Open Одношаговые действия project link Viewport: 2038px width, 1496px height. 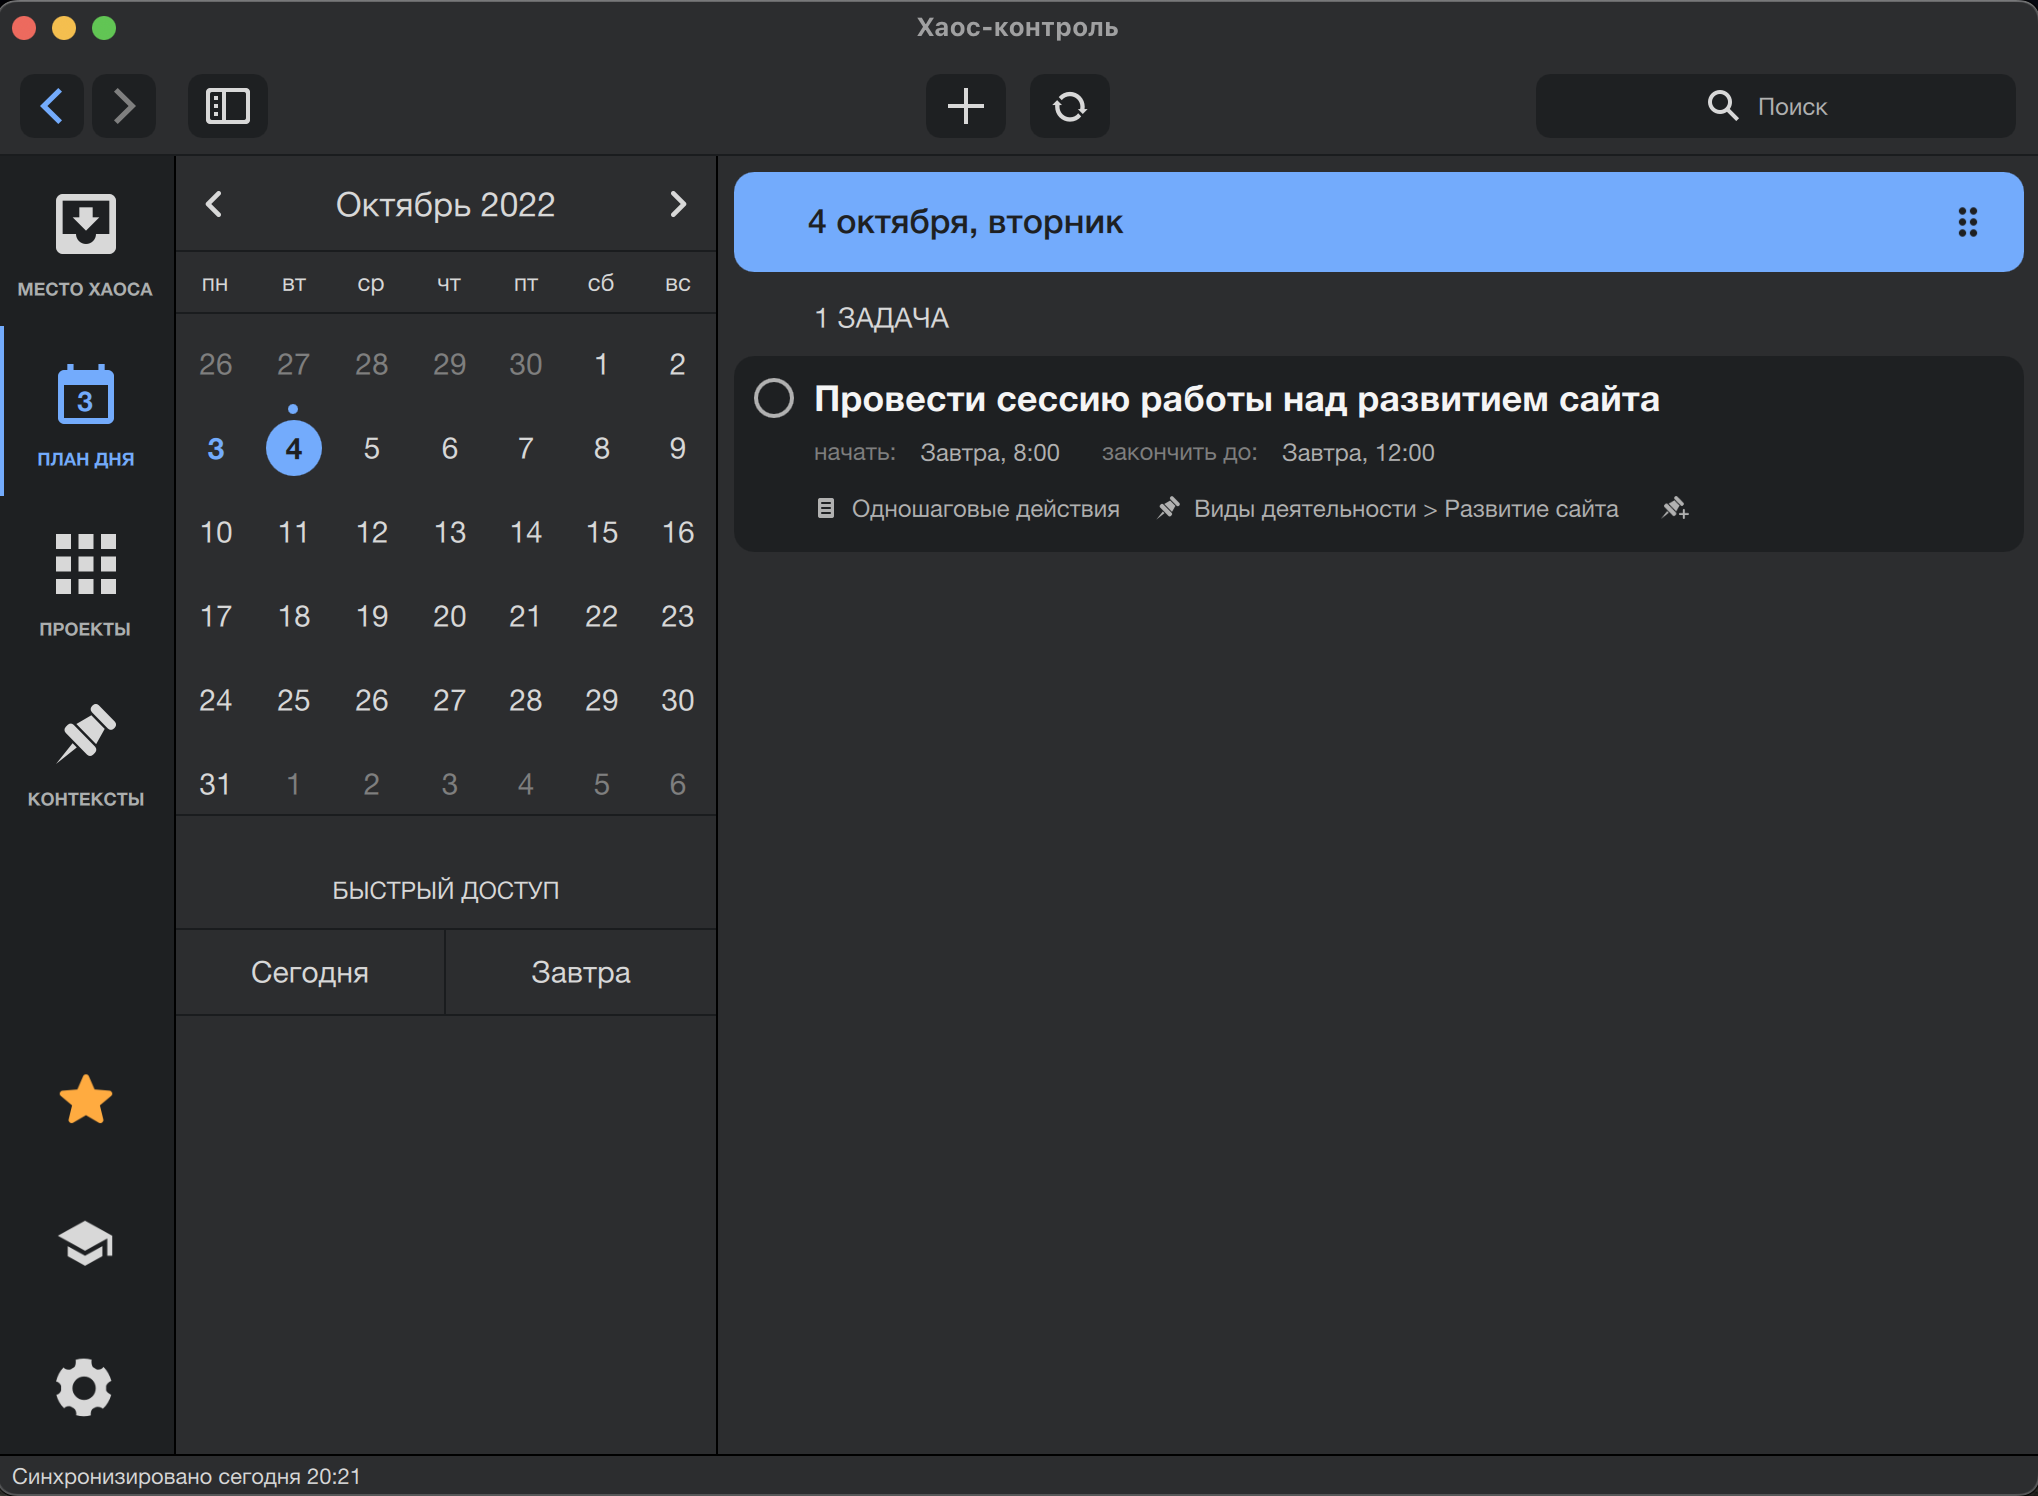click(x=984, y=509)
